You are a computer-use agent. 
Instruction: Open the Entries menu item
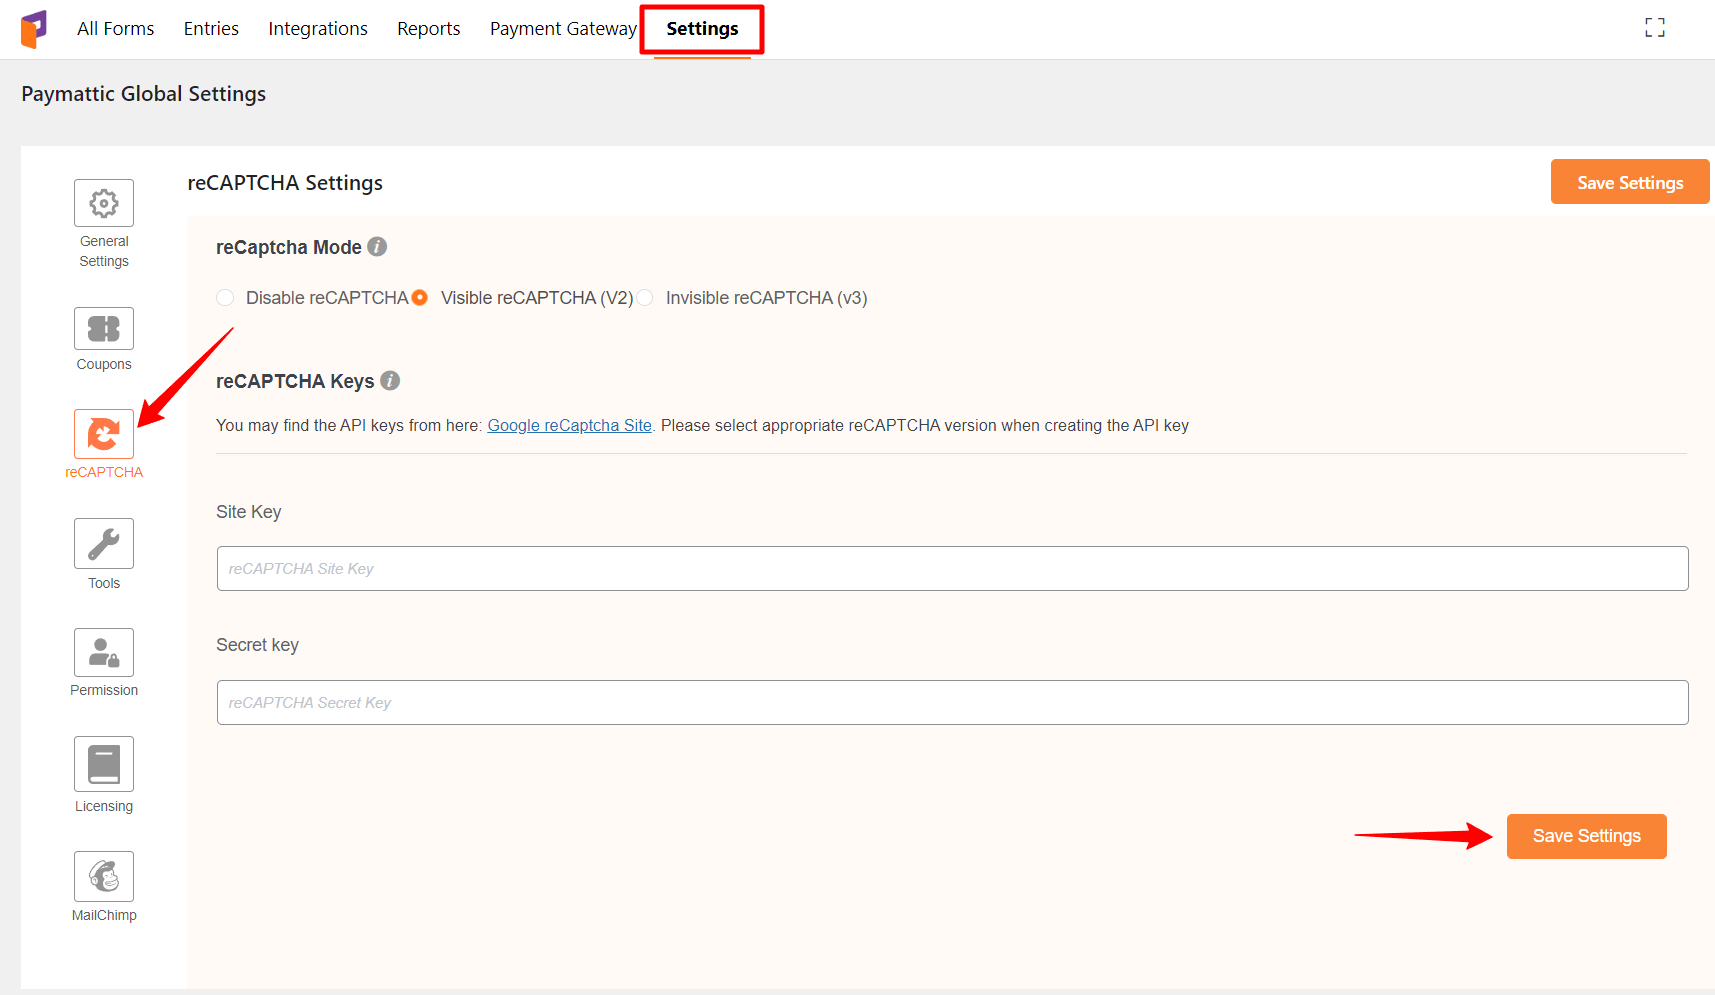tap(211, 29)
